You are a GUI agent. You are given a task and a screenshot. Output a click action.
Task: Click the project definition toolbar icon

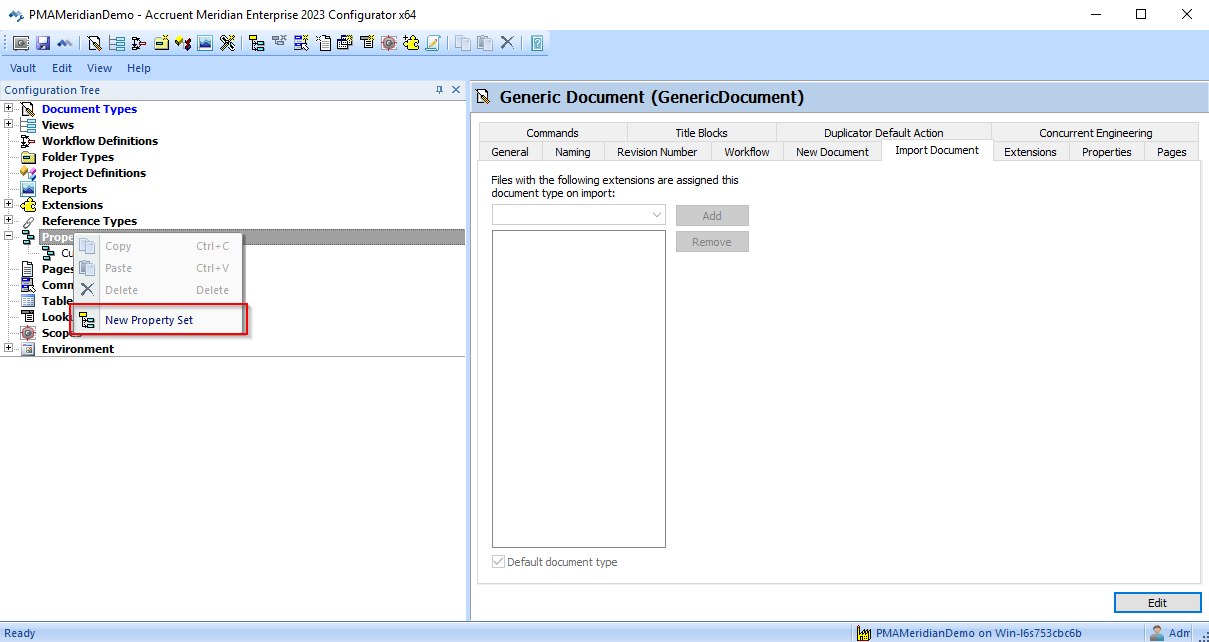[x=183, y=43]
